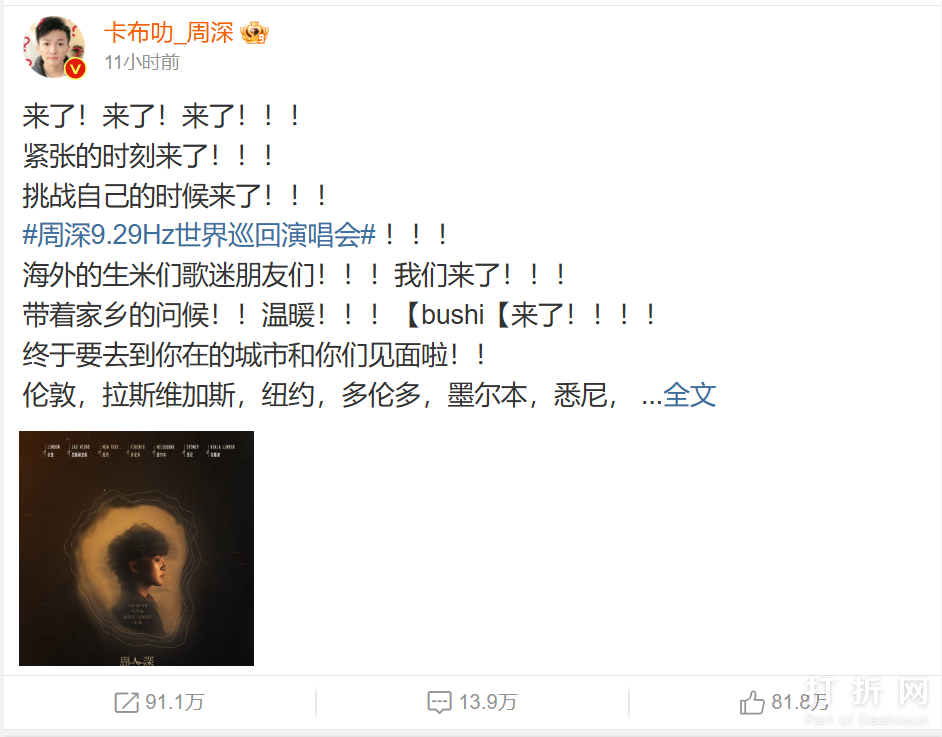Open username 卡布叻_周深 profile link

point(169,32)
